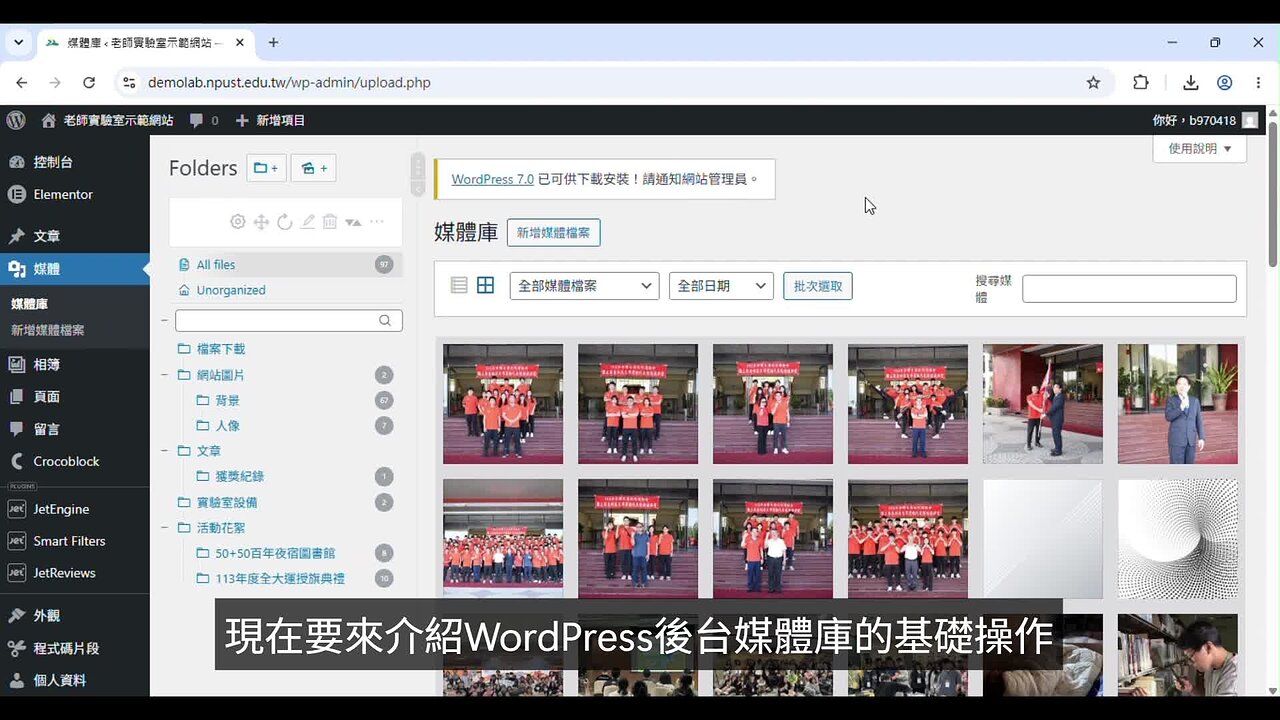Screen dimensions: 1280x720
Task: Open the tab search chevron
Action: 18,43
